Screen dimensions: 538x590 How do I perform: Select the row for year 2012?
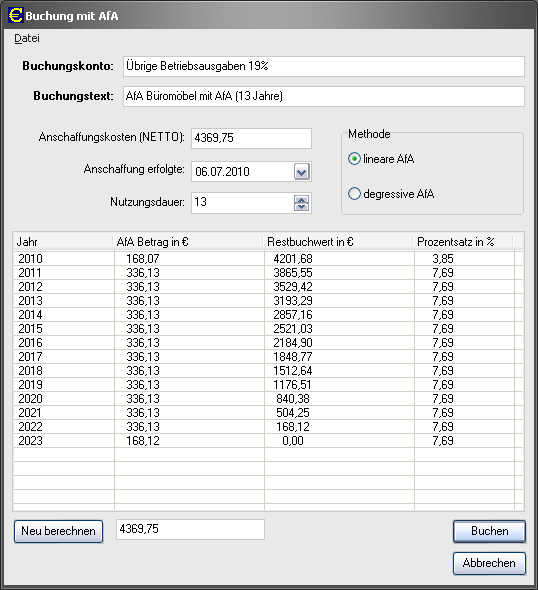pos(268,287)
